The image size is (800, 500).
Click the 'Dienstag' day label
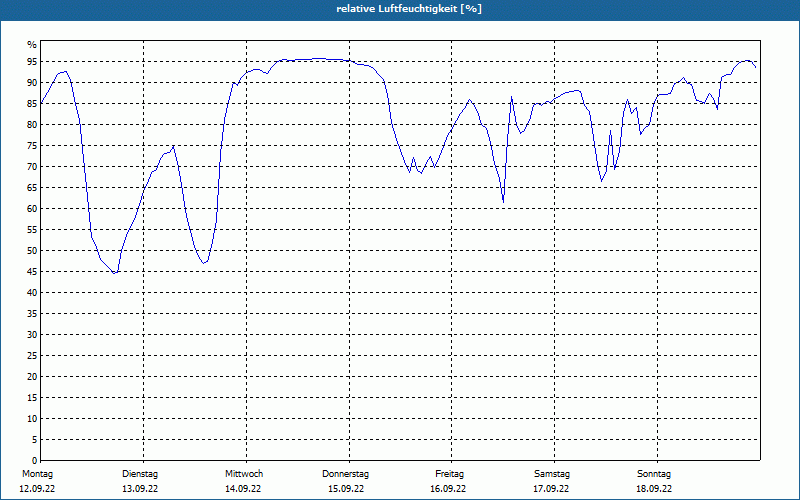coord(140,474)
